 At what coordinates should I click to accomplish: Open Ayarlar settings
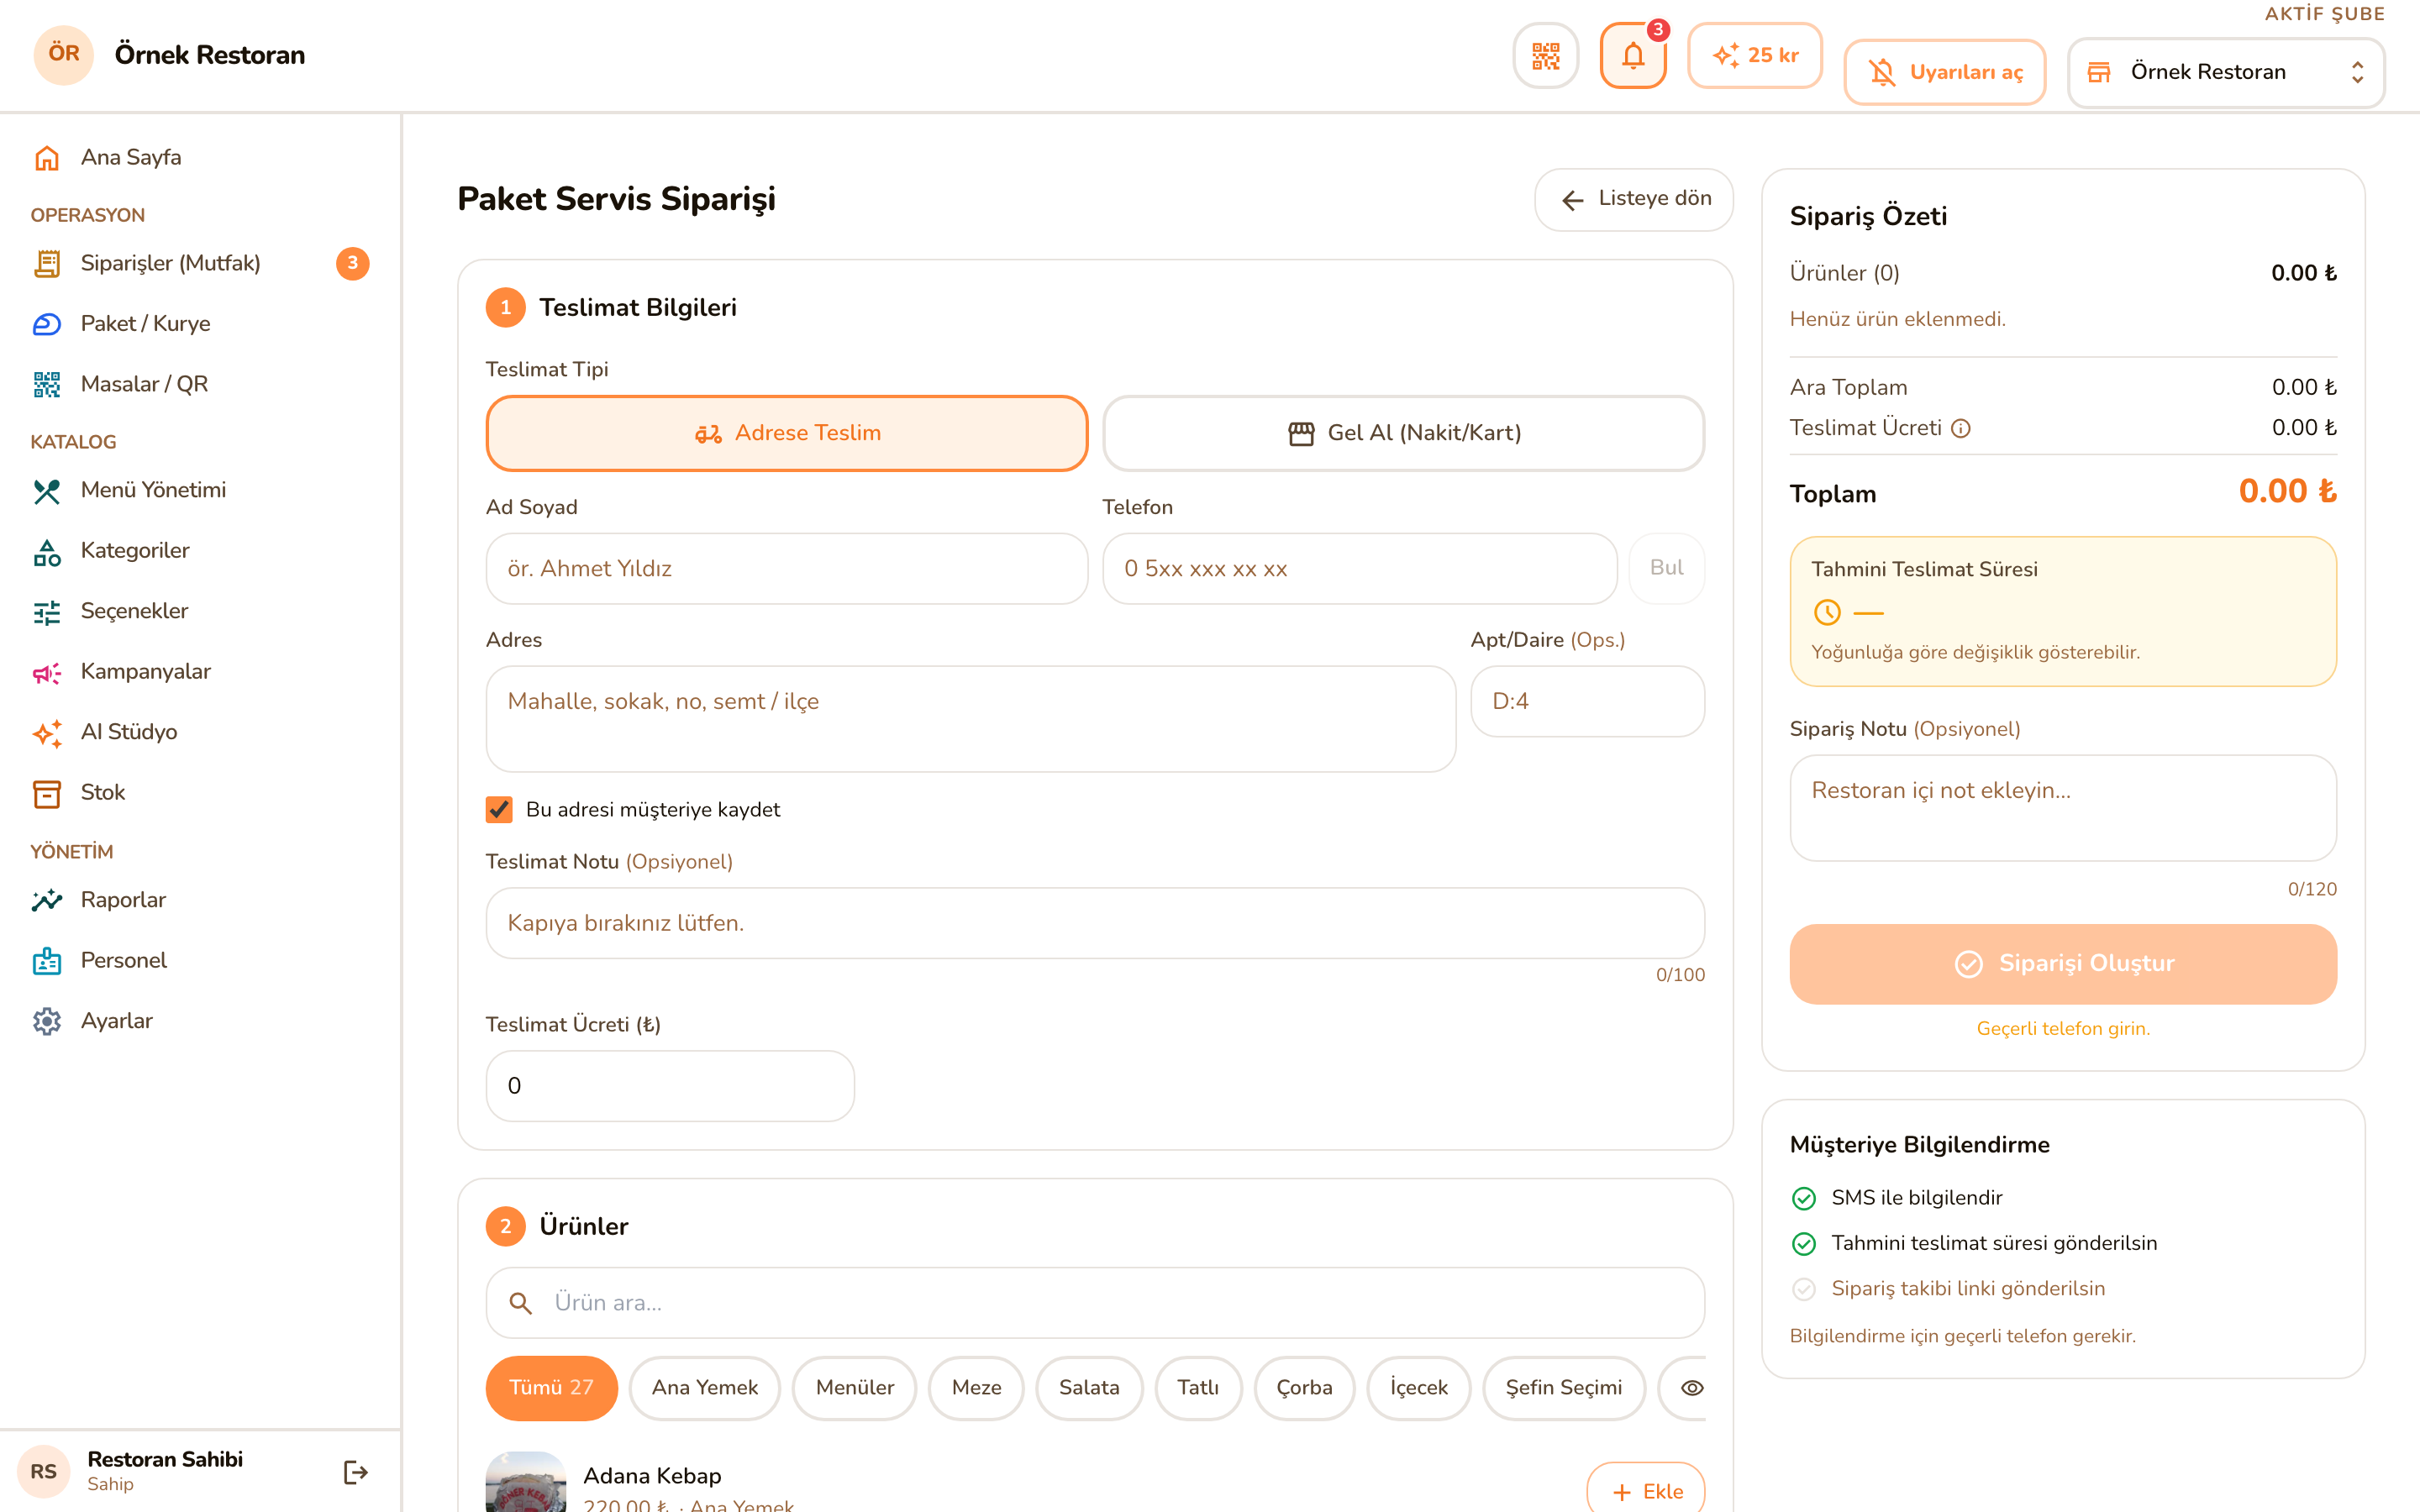point(200,1021)
